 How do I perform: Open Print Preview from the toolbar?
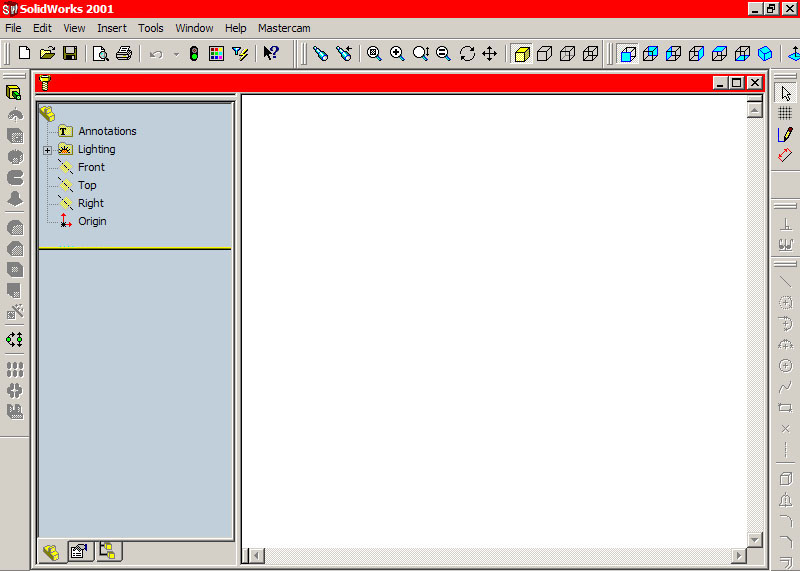(101, 54)
